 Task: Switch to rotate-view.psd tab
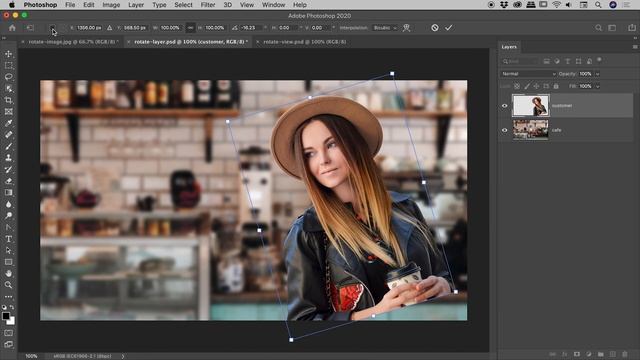304,42
